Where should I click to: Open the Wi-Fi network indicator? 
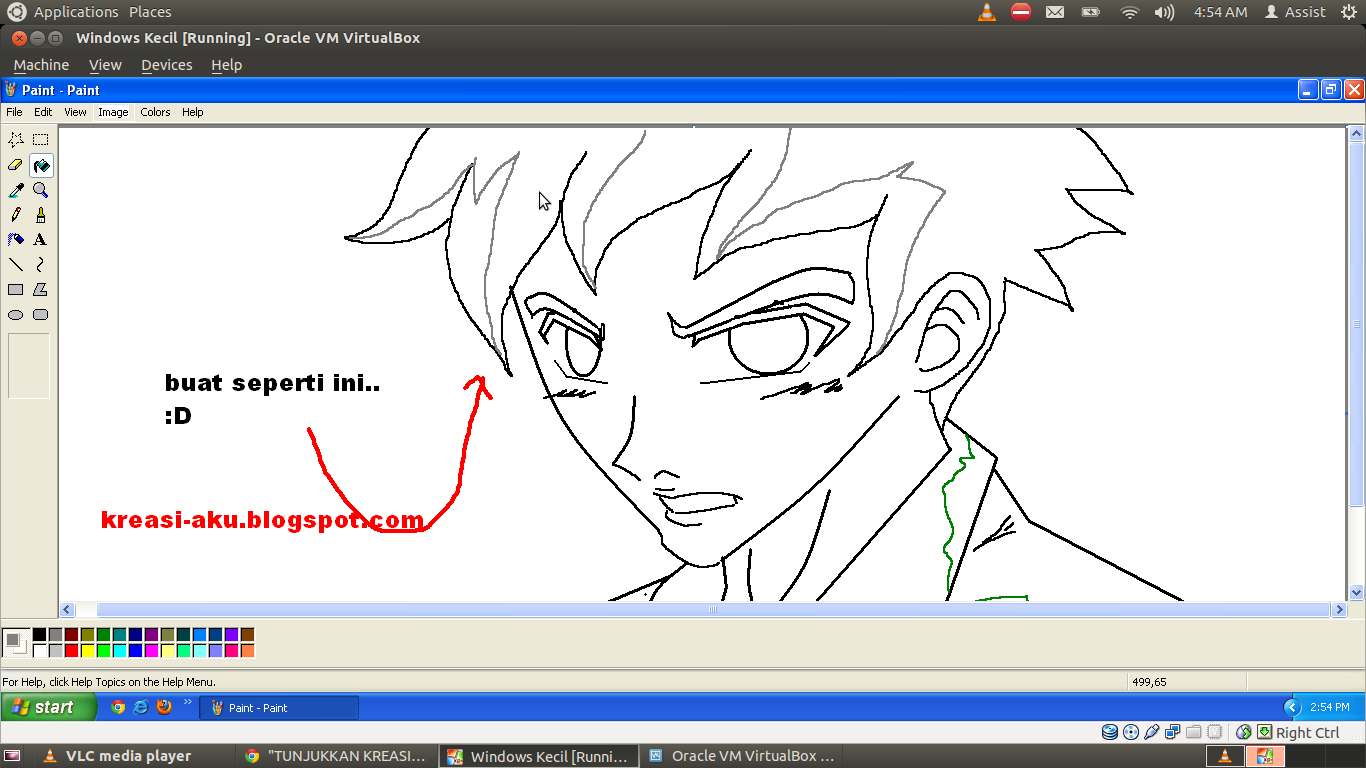pyautogui.click(x=1130, y=12)
